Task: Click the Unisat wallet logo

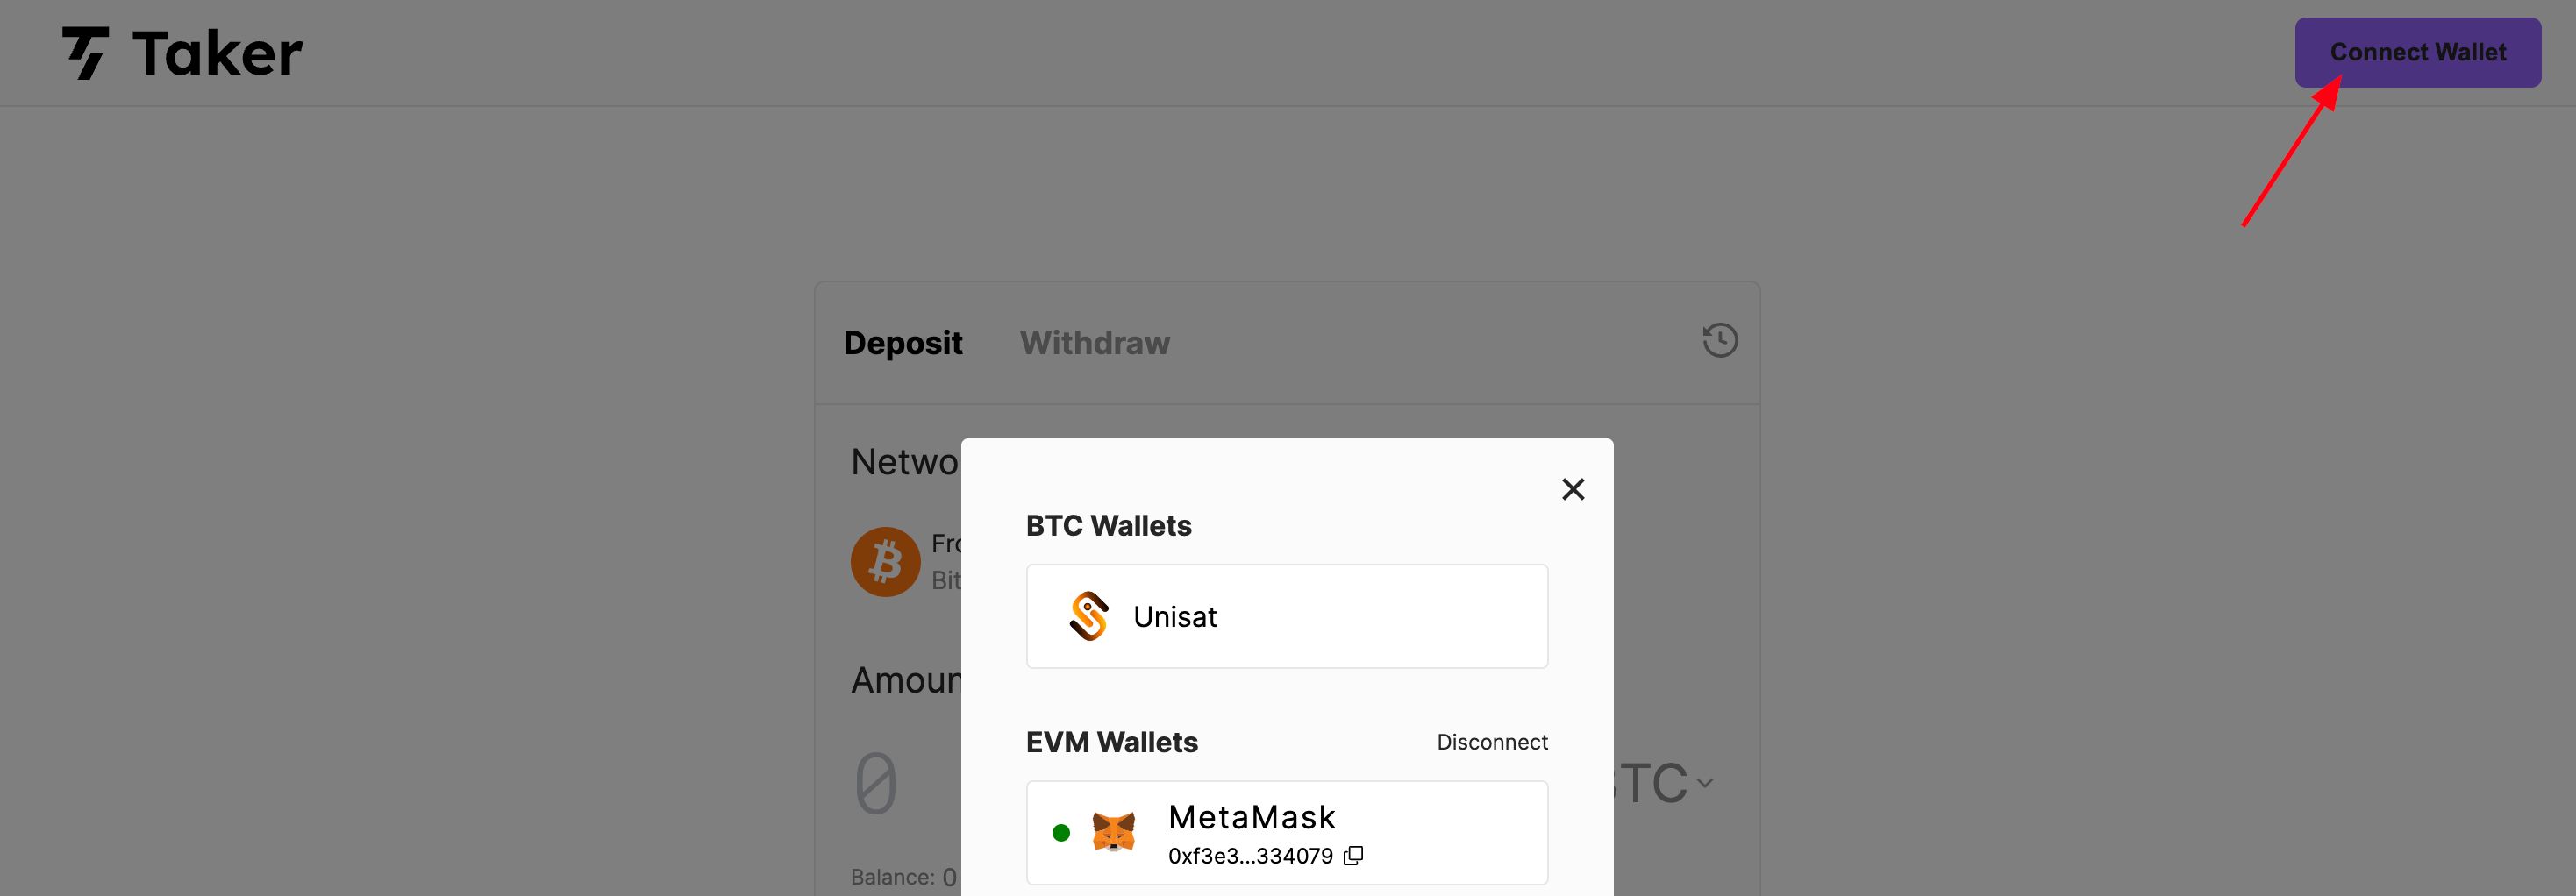Action: (x=1089, y=616)
